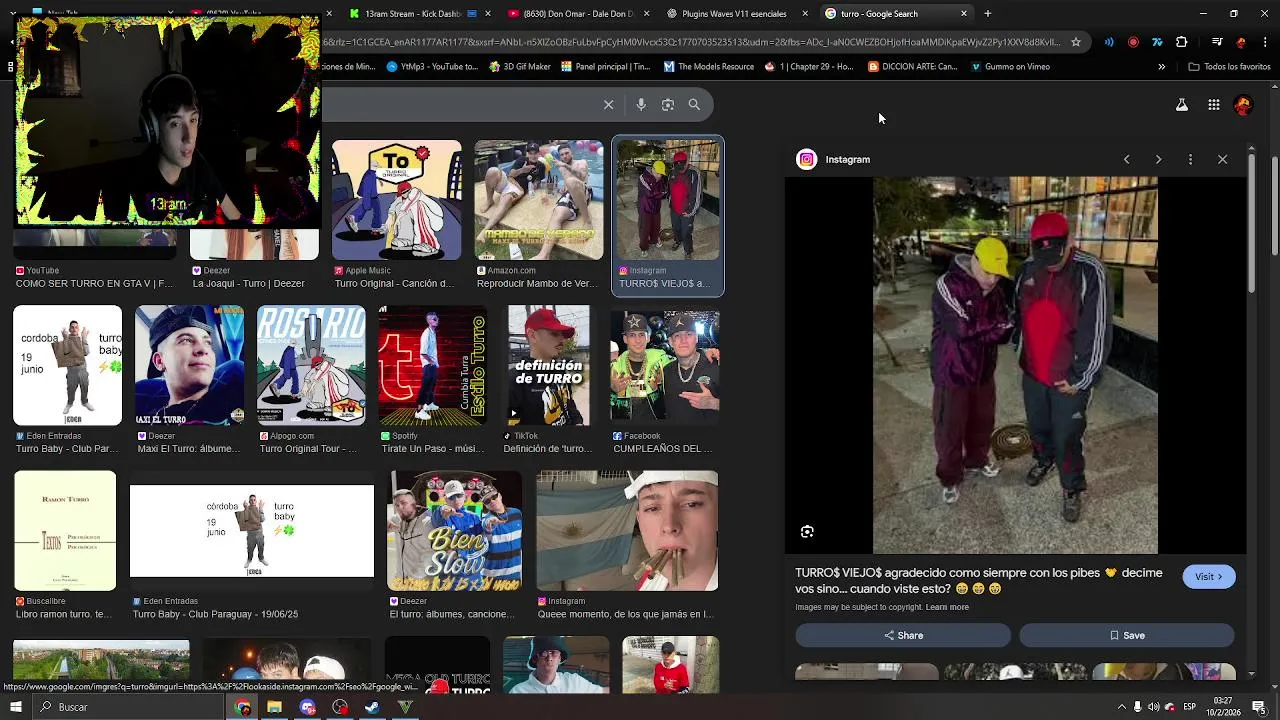Image resolution: width=1280 pixels, height=720 pixels.
Task: Click 'COMO SER TURRO EN GTA V' caption
Action: click(94, 284)
